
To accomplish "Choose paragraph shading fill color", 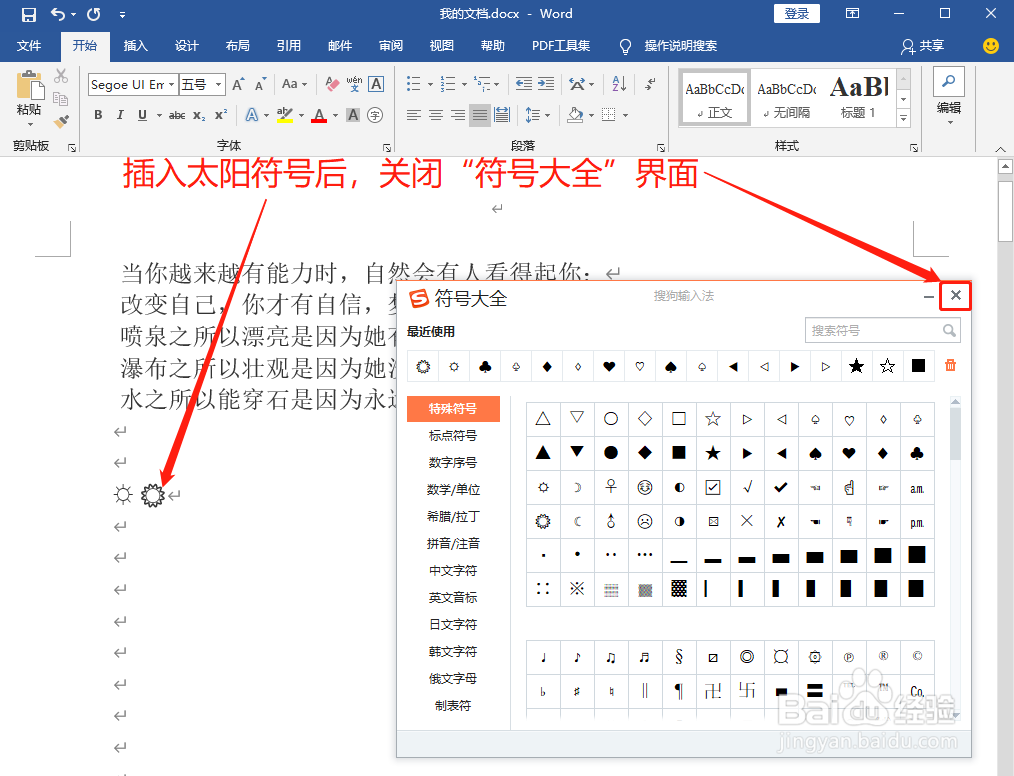I will tap(575, 115).
